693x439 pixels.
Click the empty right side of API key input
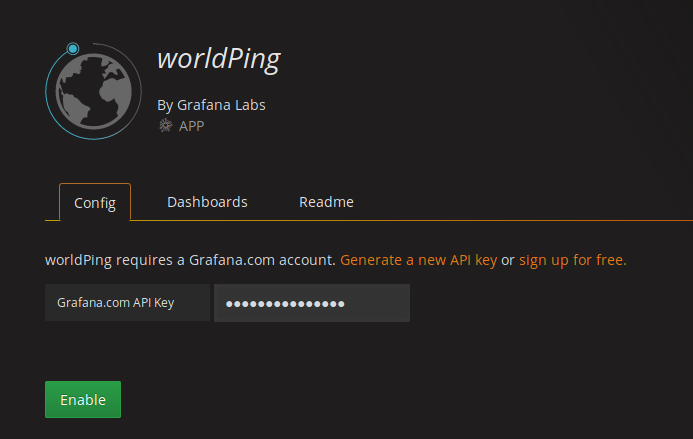378,303
